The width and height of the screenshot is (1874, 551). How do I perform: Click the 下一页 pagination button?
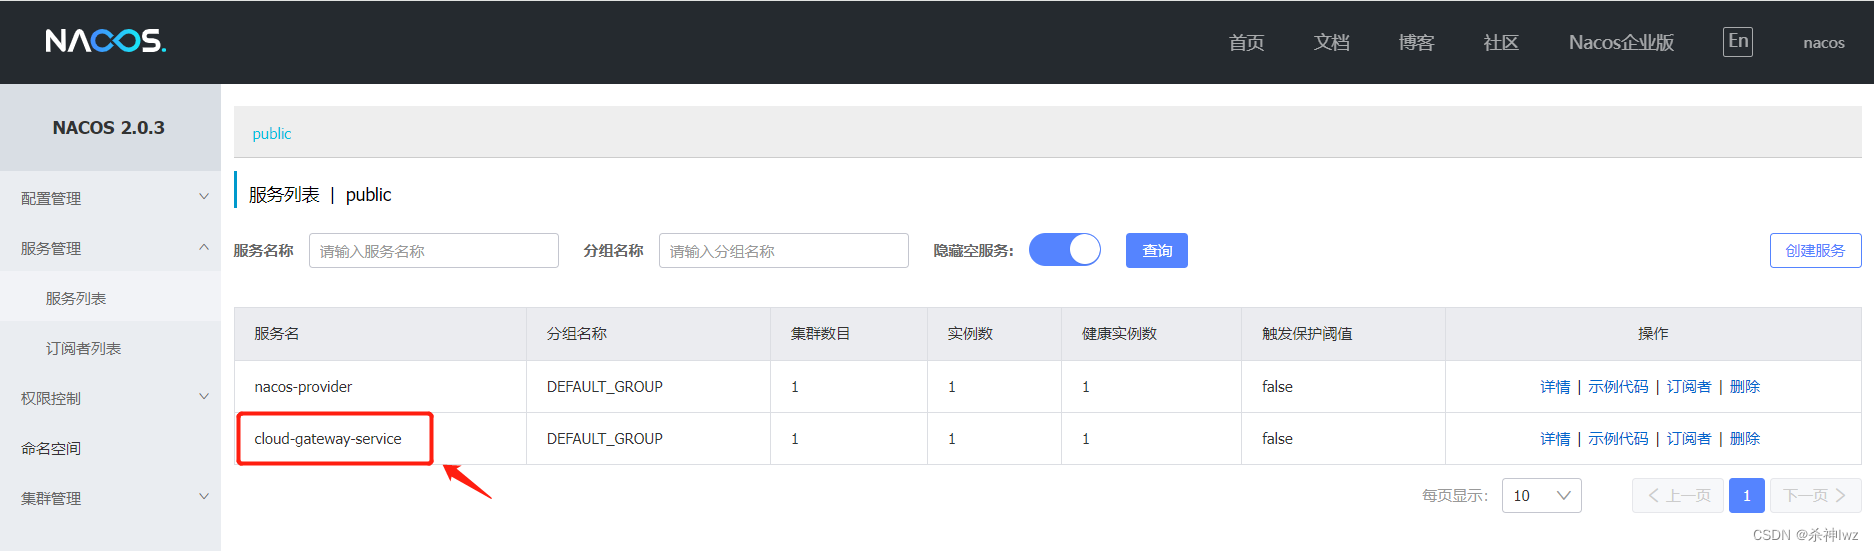[1815, 496]
